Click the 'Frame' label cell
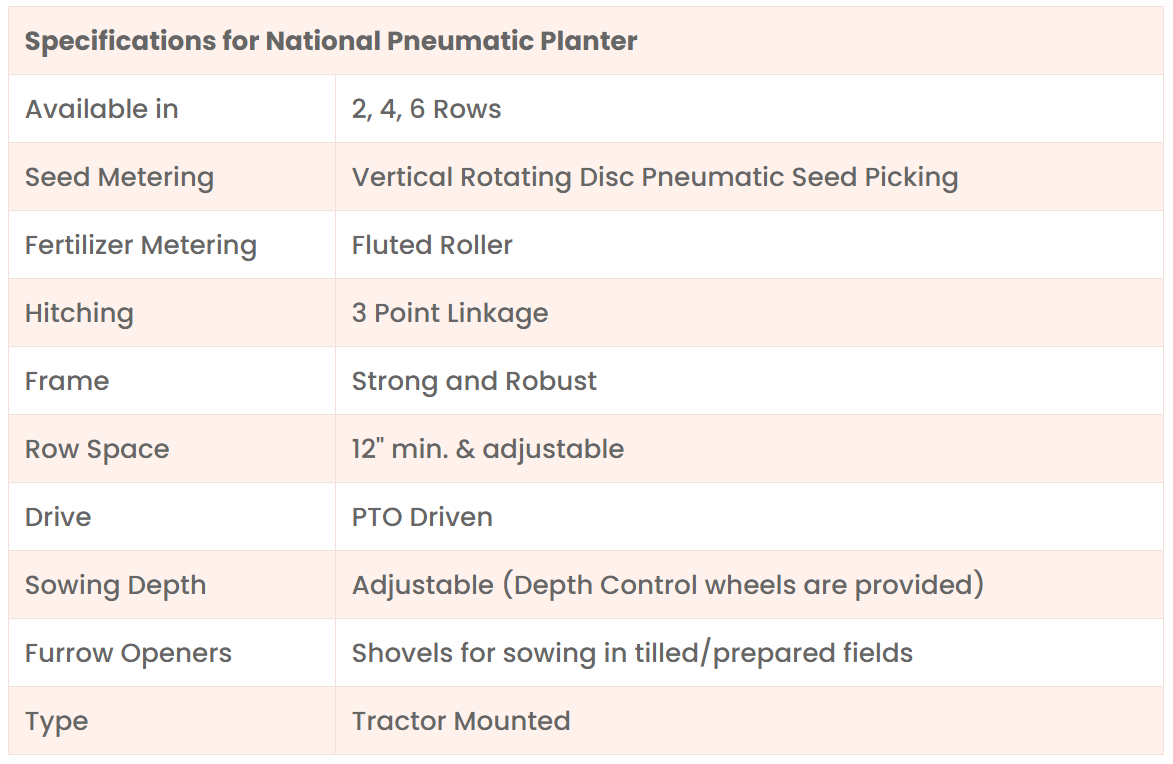This screenshot has height=764, width=1173. [67, 381]
